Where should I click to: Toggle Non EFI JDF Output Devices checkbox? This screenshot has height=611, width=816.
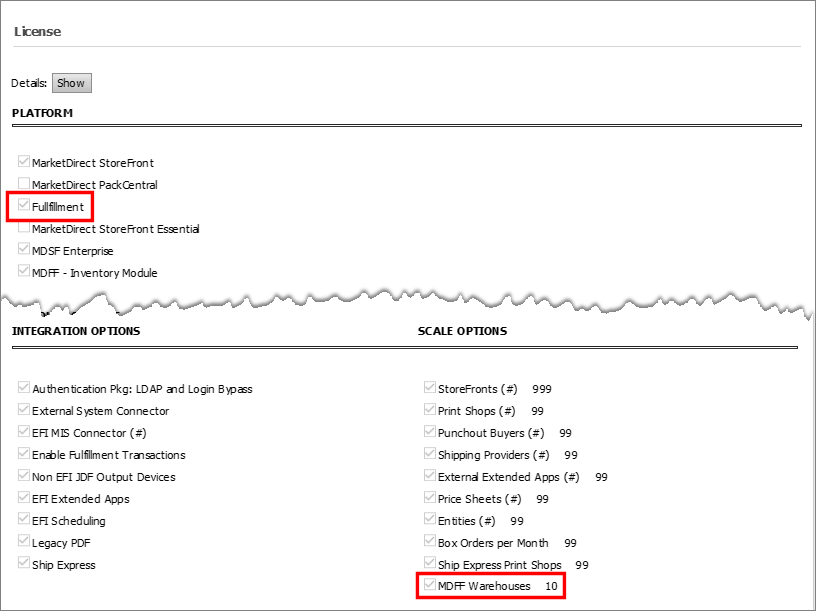(x=23, y=475)
